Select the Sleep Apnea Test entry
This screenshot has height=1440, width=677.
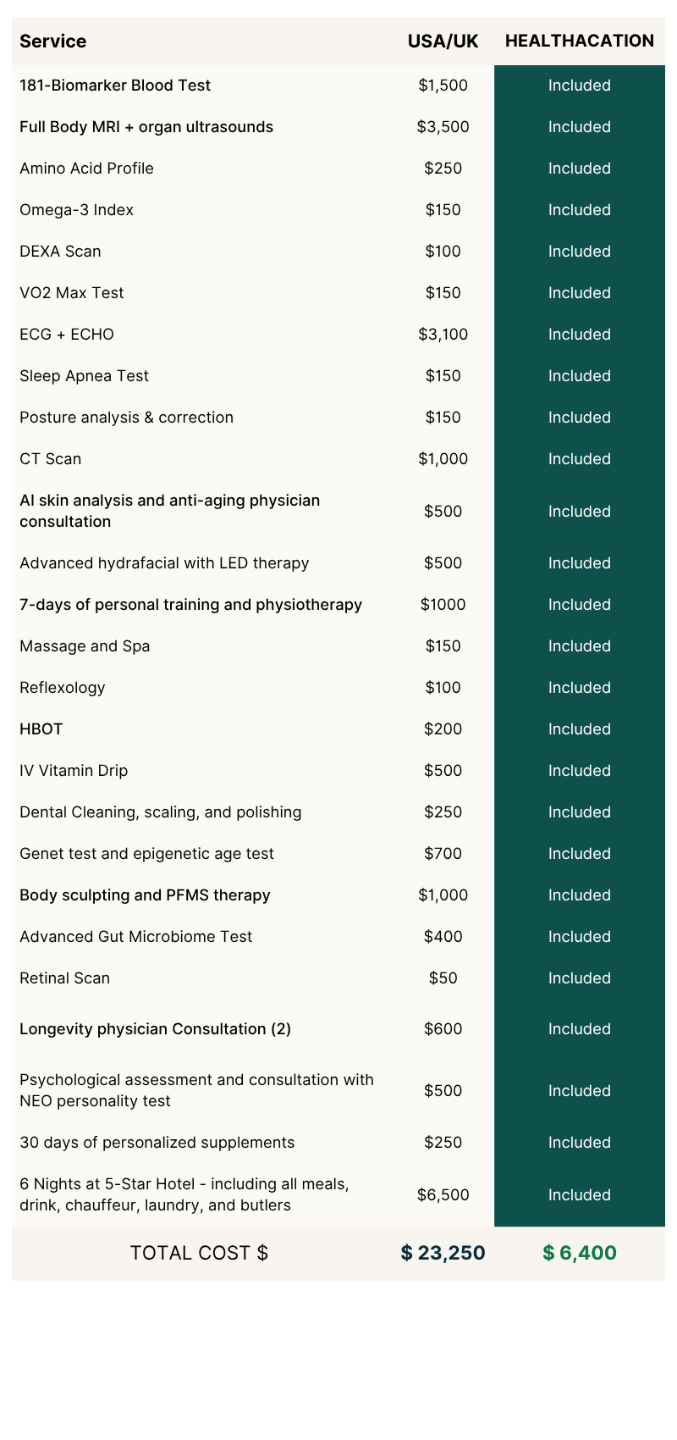tap(84, 376)
